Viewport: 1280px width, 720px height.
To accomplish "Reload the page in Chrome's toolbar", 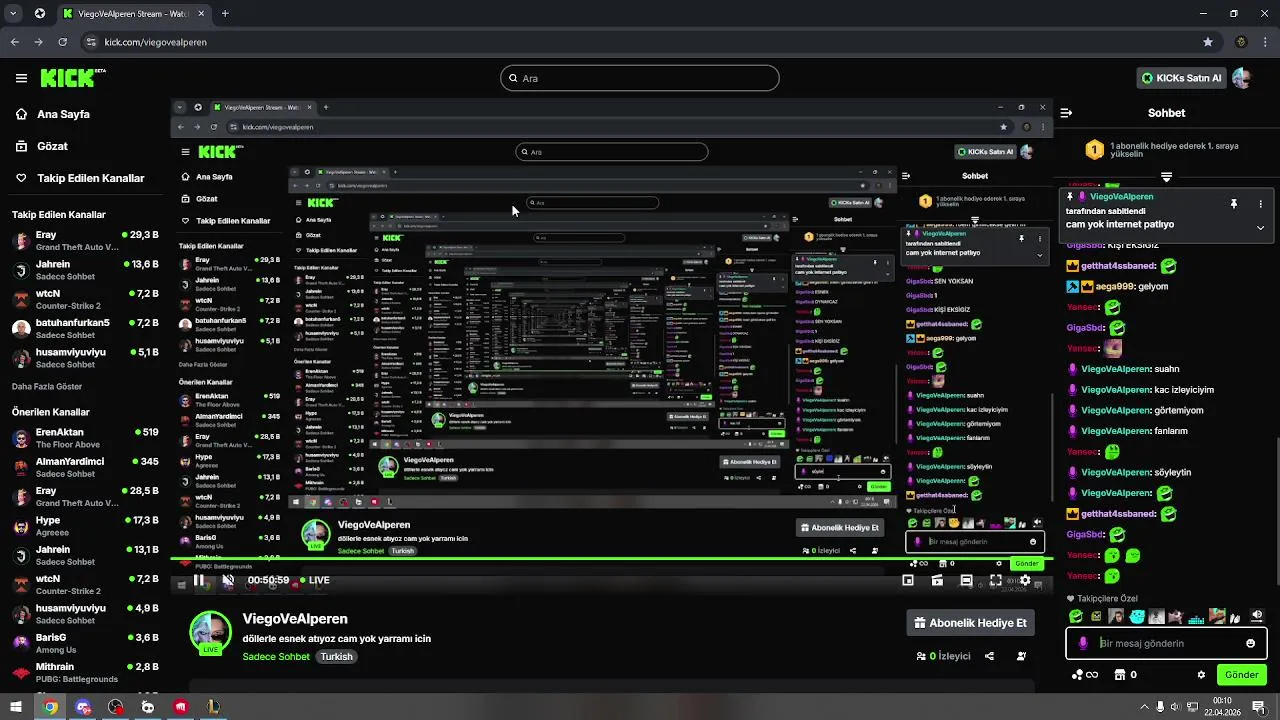I will [63, 42].
